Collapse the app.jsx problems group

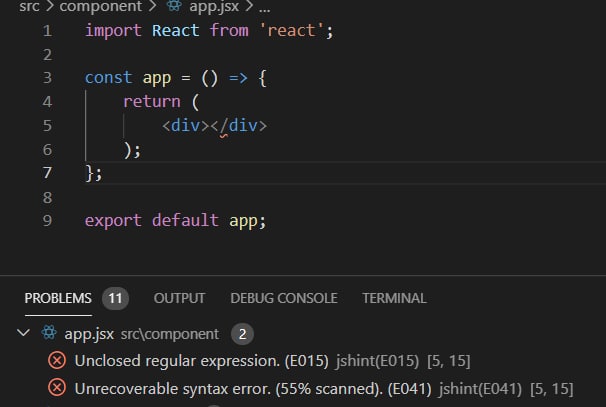tap(24, 333)
